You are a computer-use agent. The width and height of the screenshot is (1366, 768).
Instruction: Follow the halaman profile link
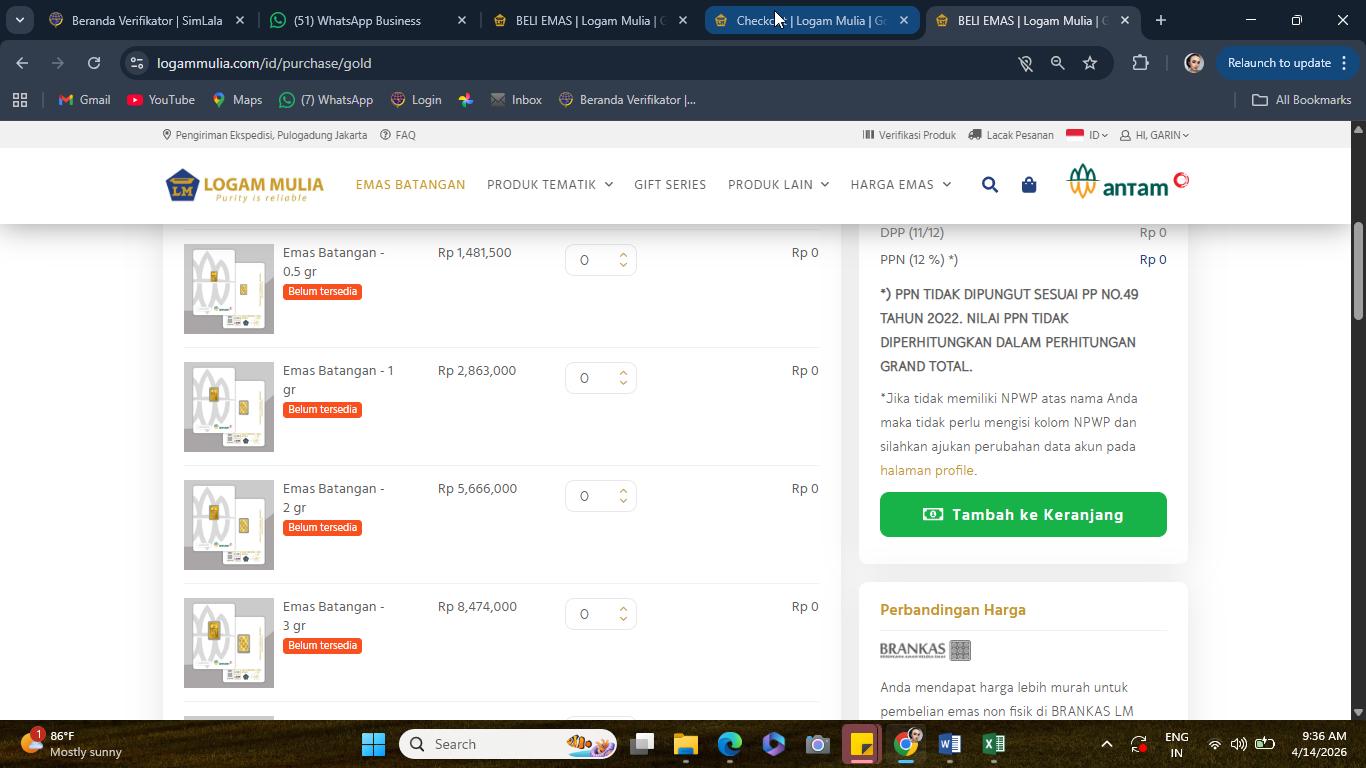[927, 470]
